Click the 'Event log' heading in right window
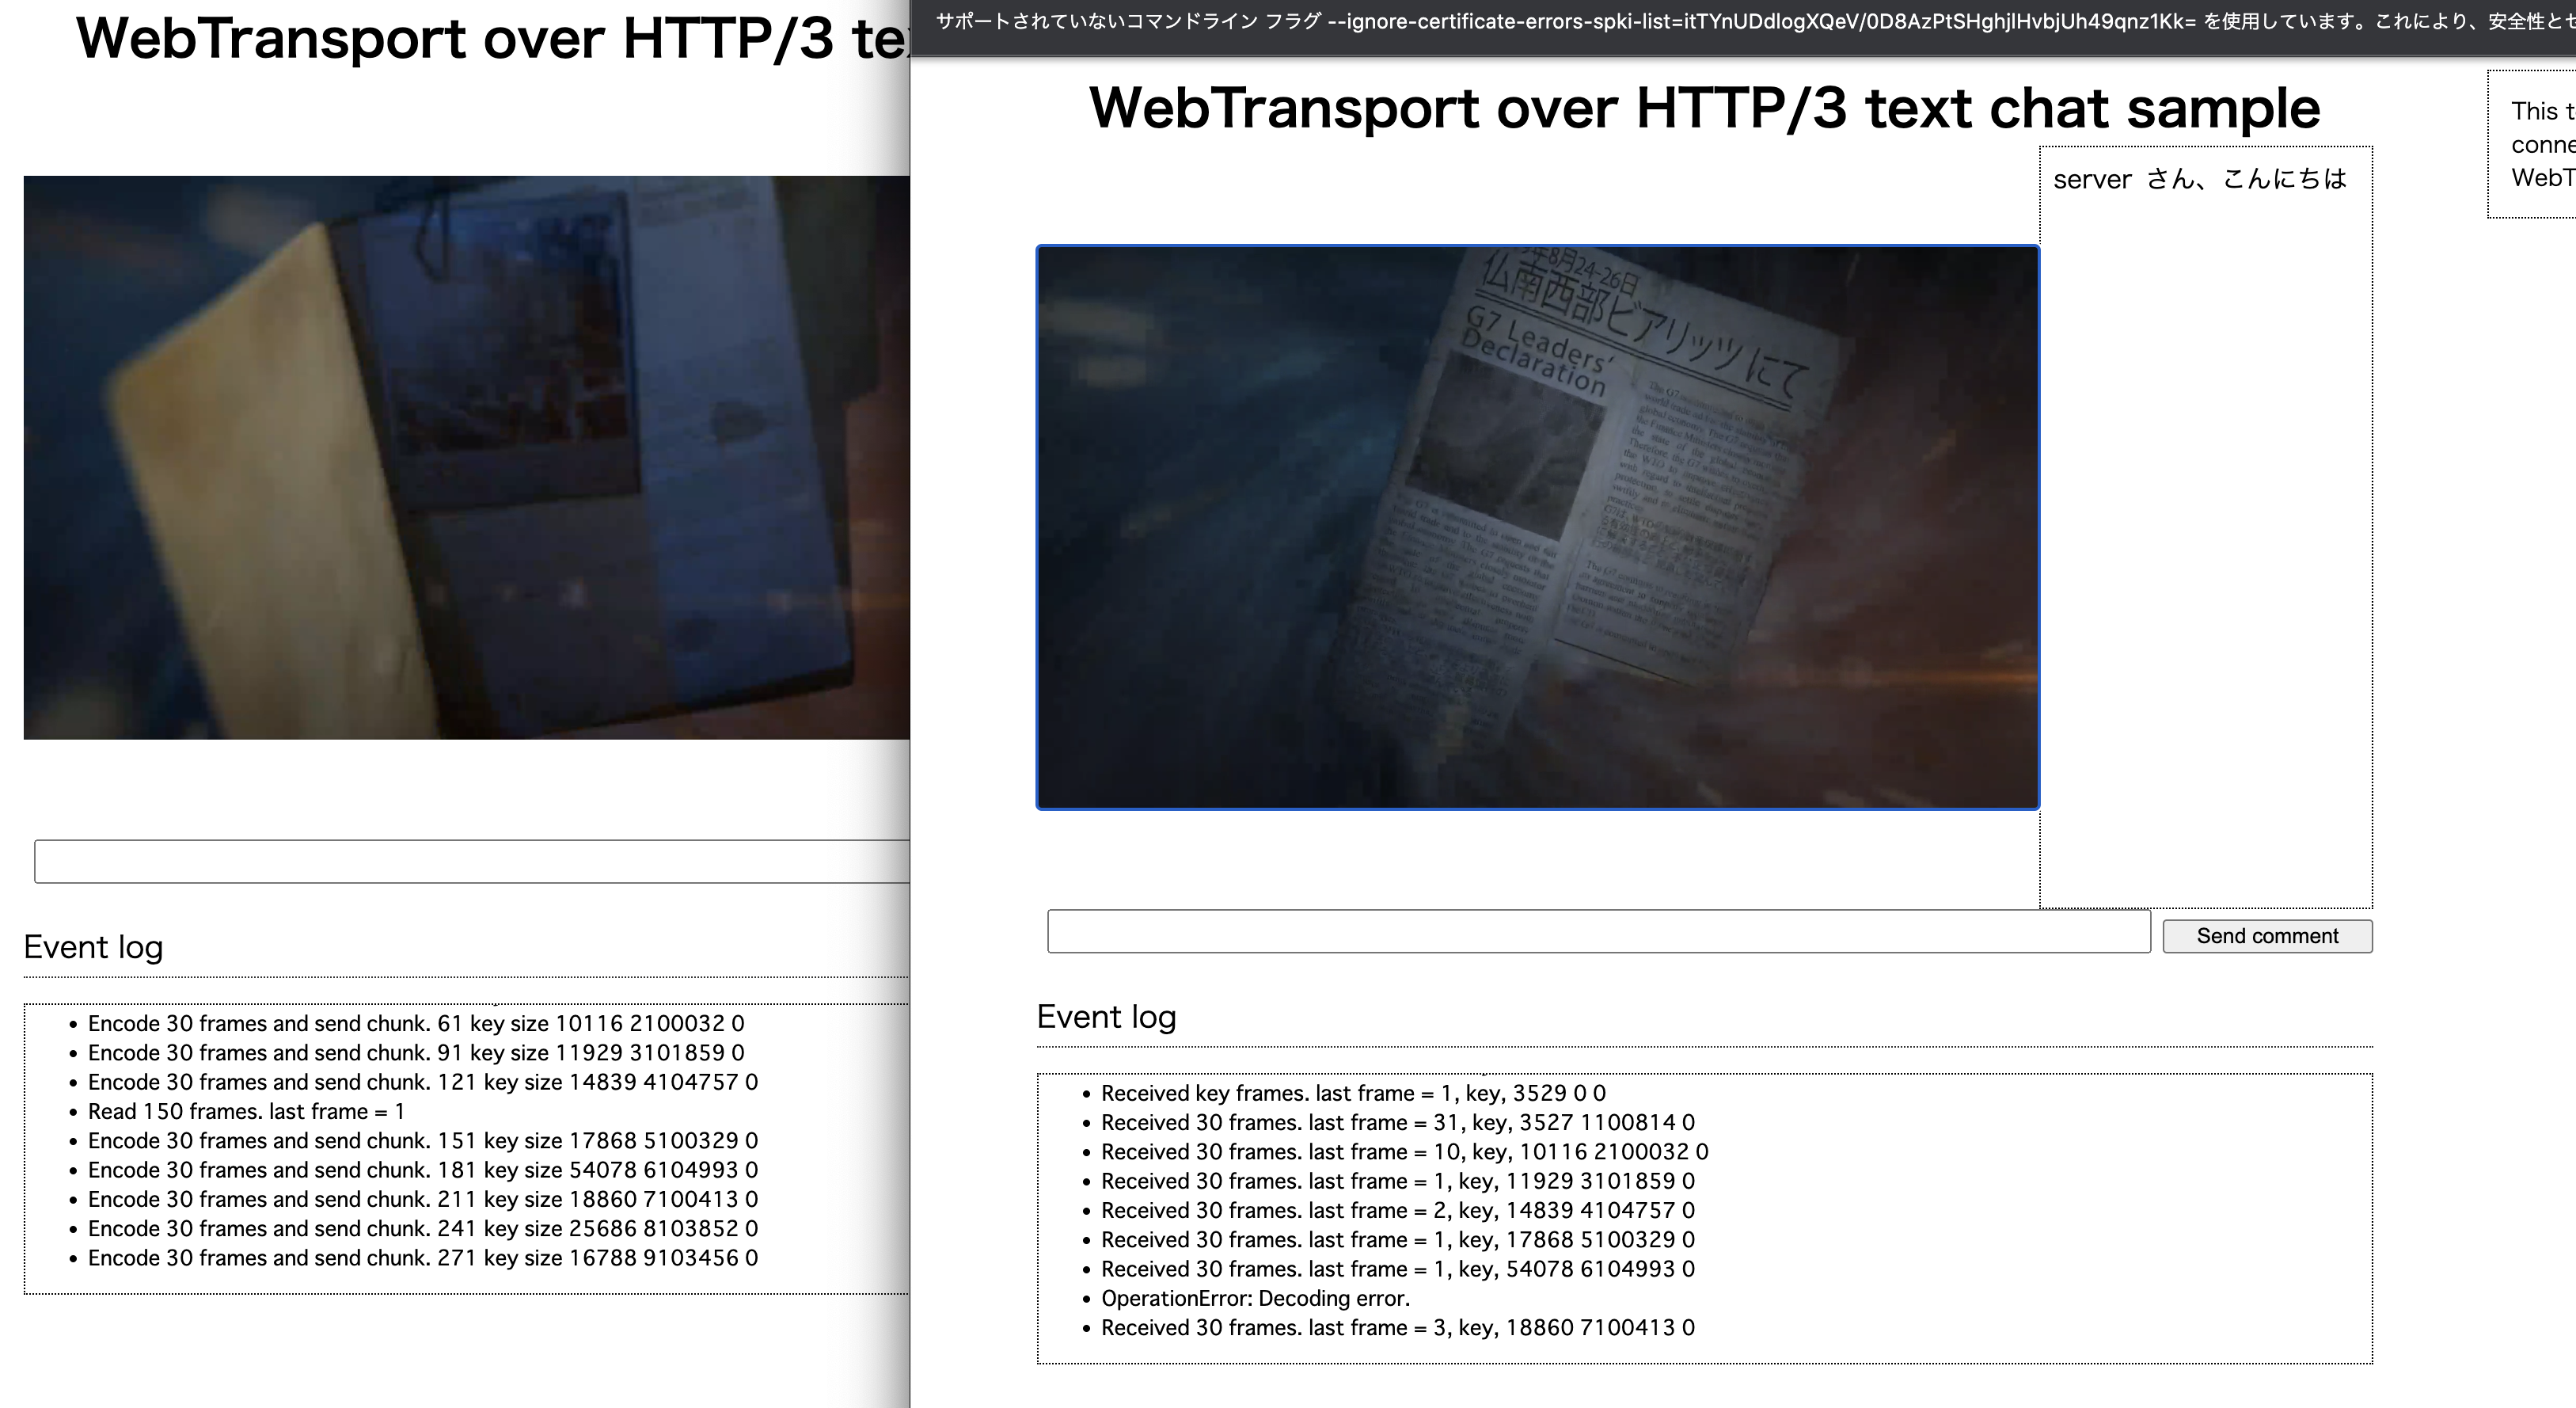Image resolution: width=2576 pixels, height=1408 pixels. point(1106,1016)
